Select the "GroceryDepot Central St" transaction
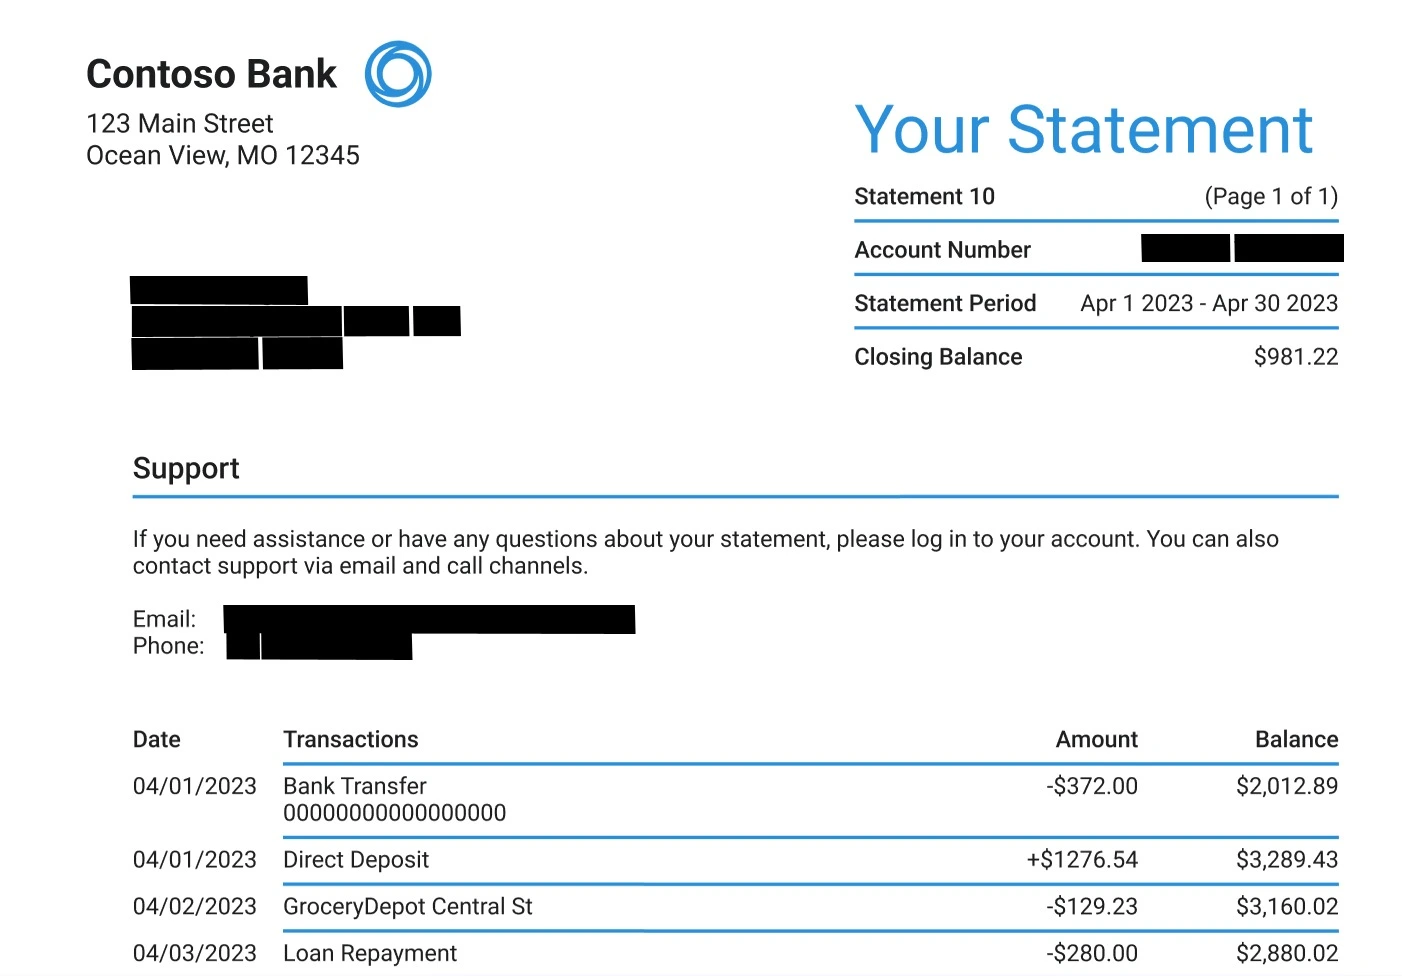Viewport: 1402px width, 976px height. pyautogui.click(x=408, y=907)
